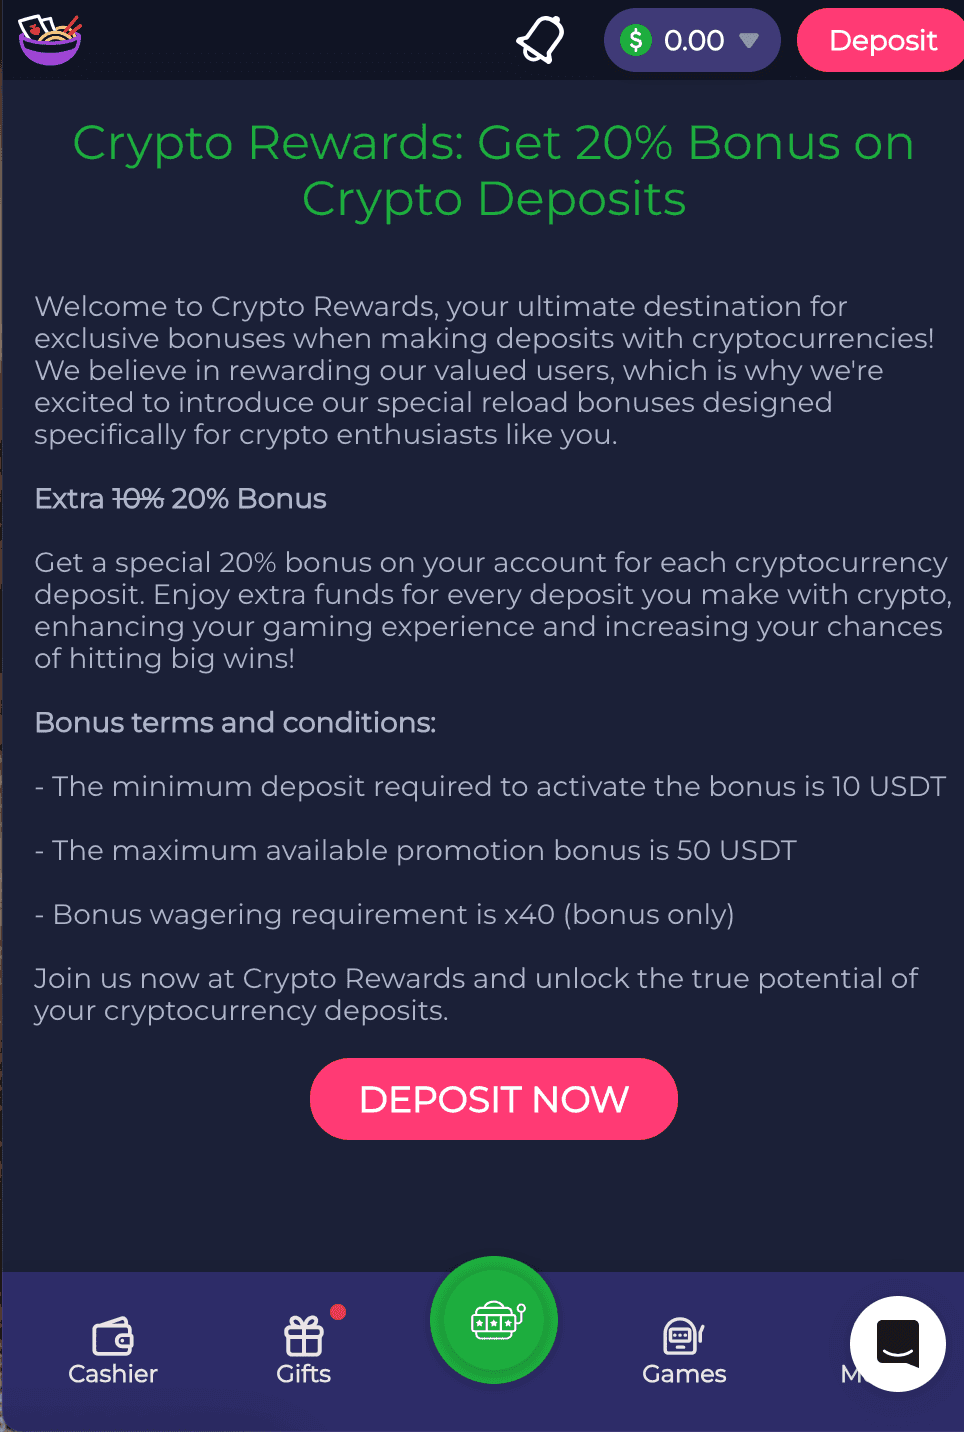Click the Games slot machine icon
The width and height of the screenshot is (964, 1432).
[x=683, y=1335]
